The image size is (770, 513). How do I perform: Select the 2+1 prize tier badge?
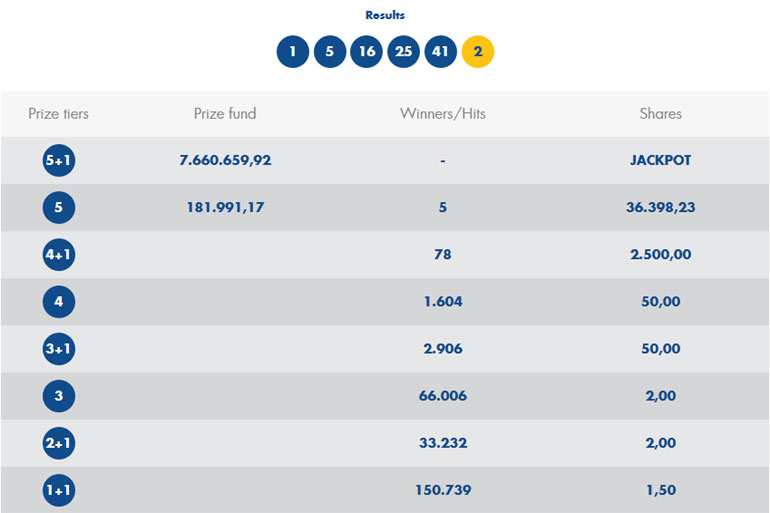click(59, 443)
